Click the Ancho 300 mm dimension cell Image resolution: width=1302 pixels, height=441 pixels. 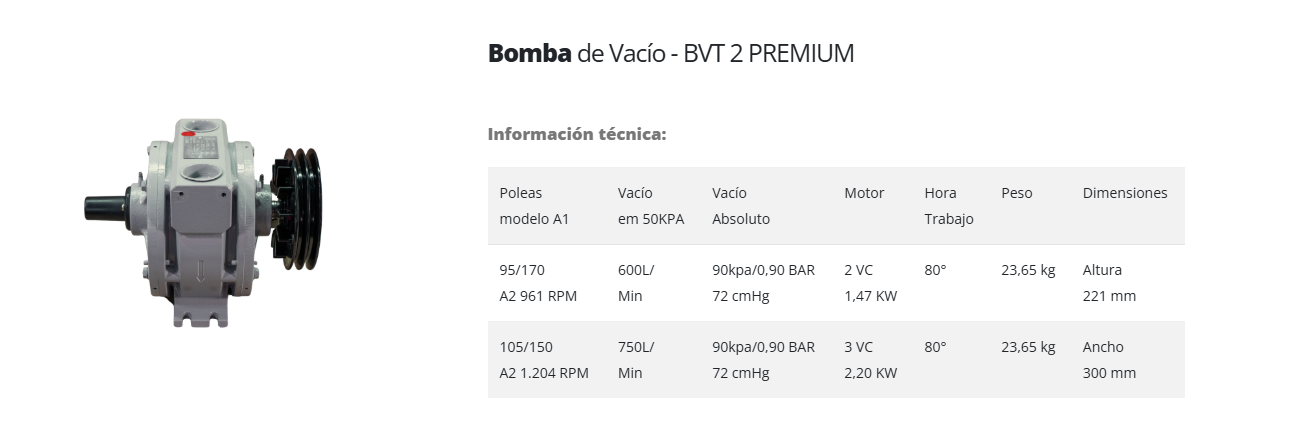click(1109, 360)
